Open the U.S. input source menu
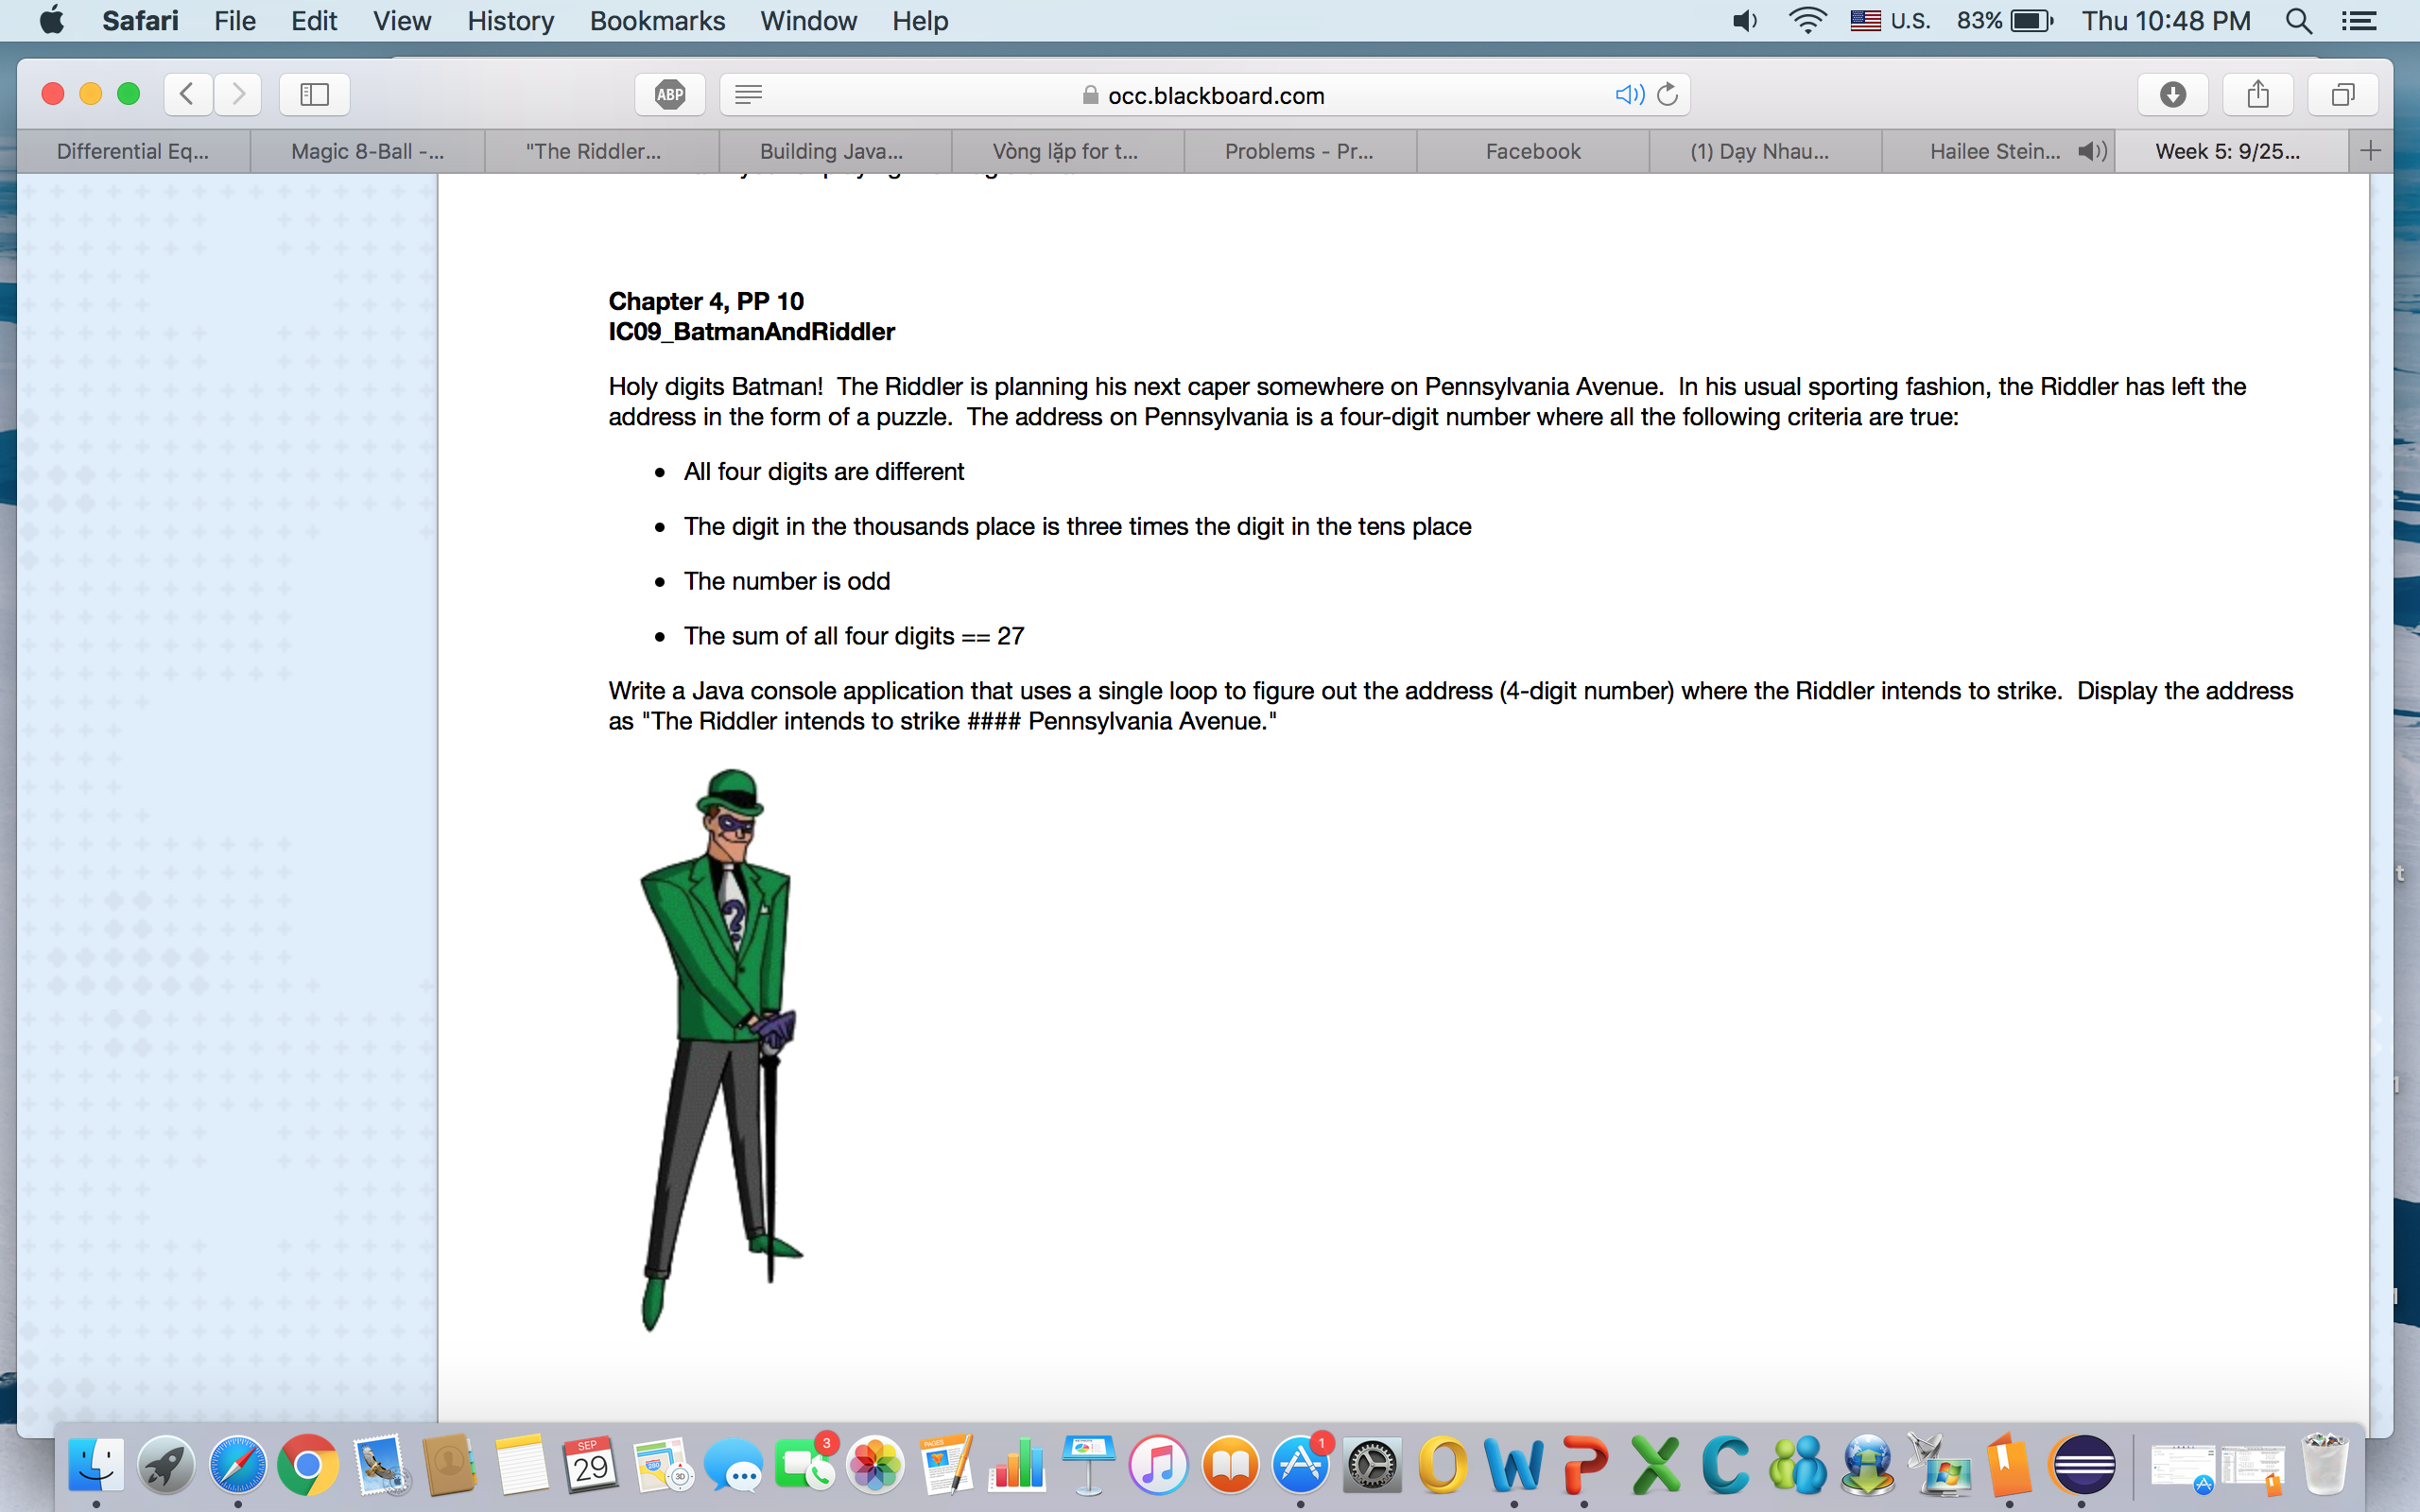 (1890, 20)
